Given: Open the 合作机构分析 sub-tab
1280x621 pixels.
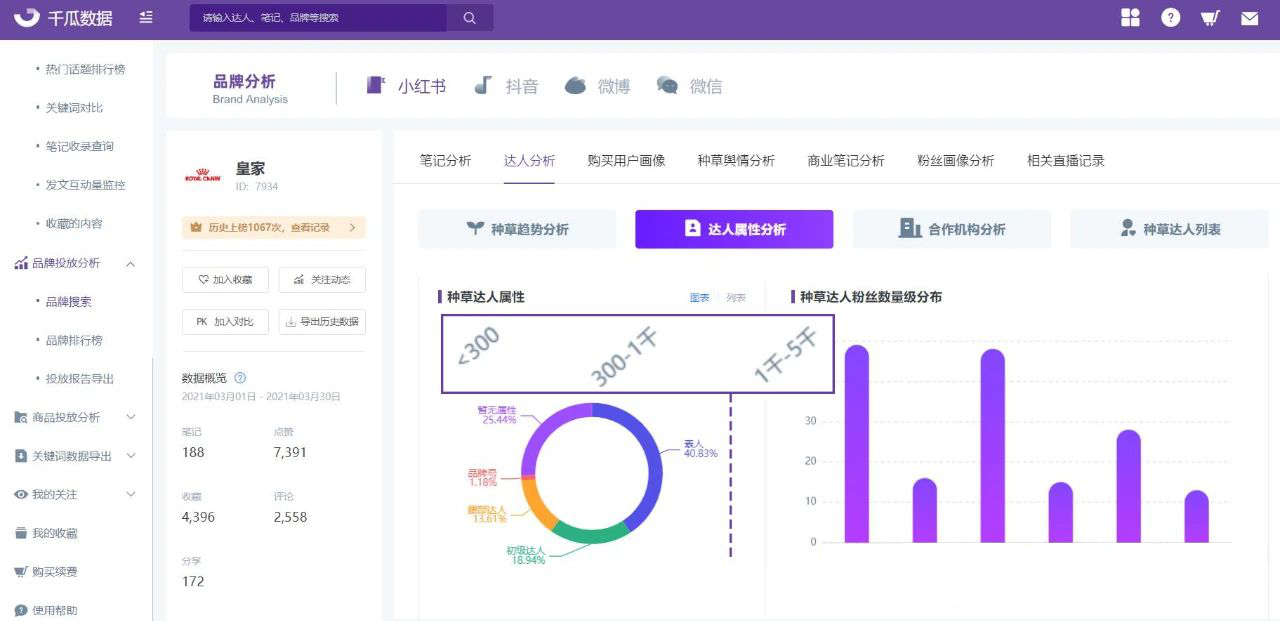Looking at the screenshot, I should pos(952,229).
